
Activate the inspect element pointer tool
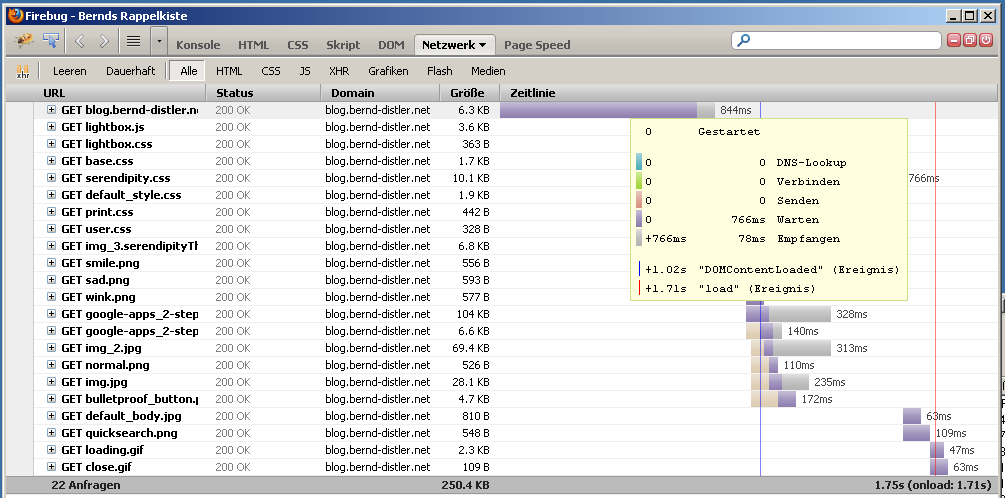[50, 41]
